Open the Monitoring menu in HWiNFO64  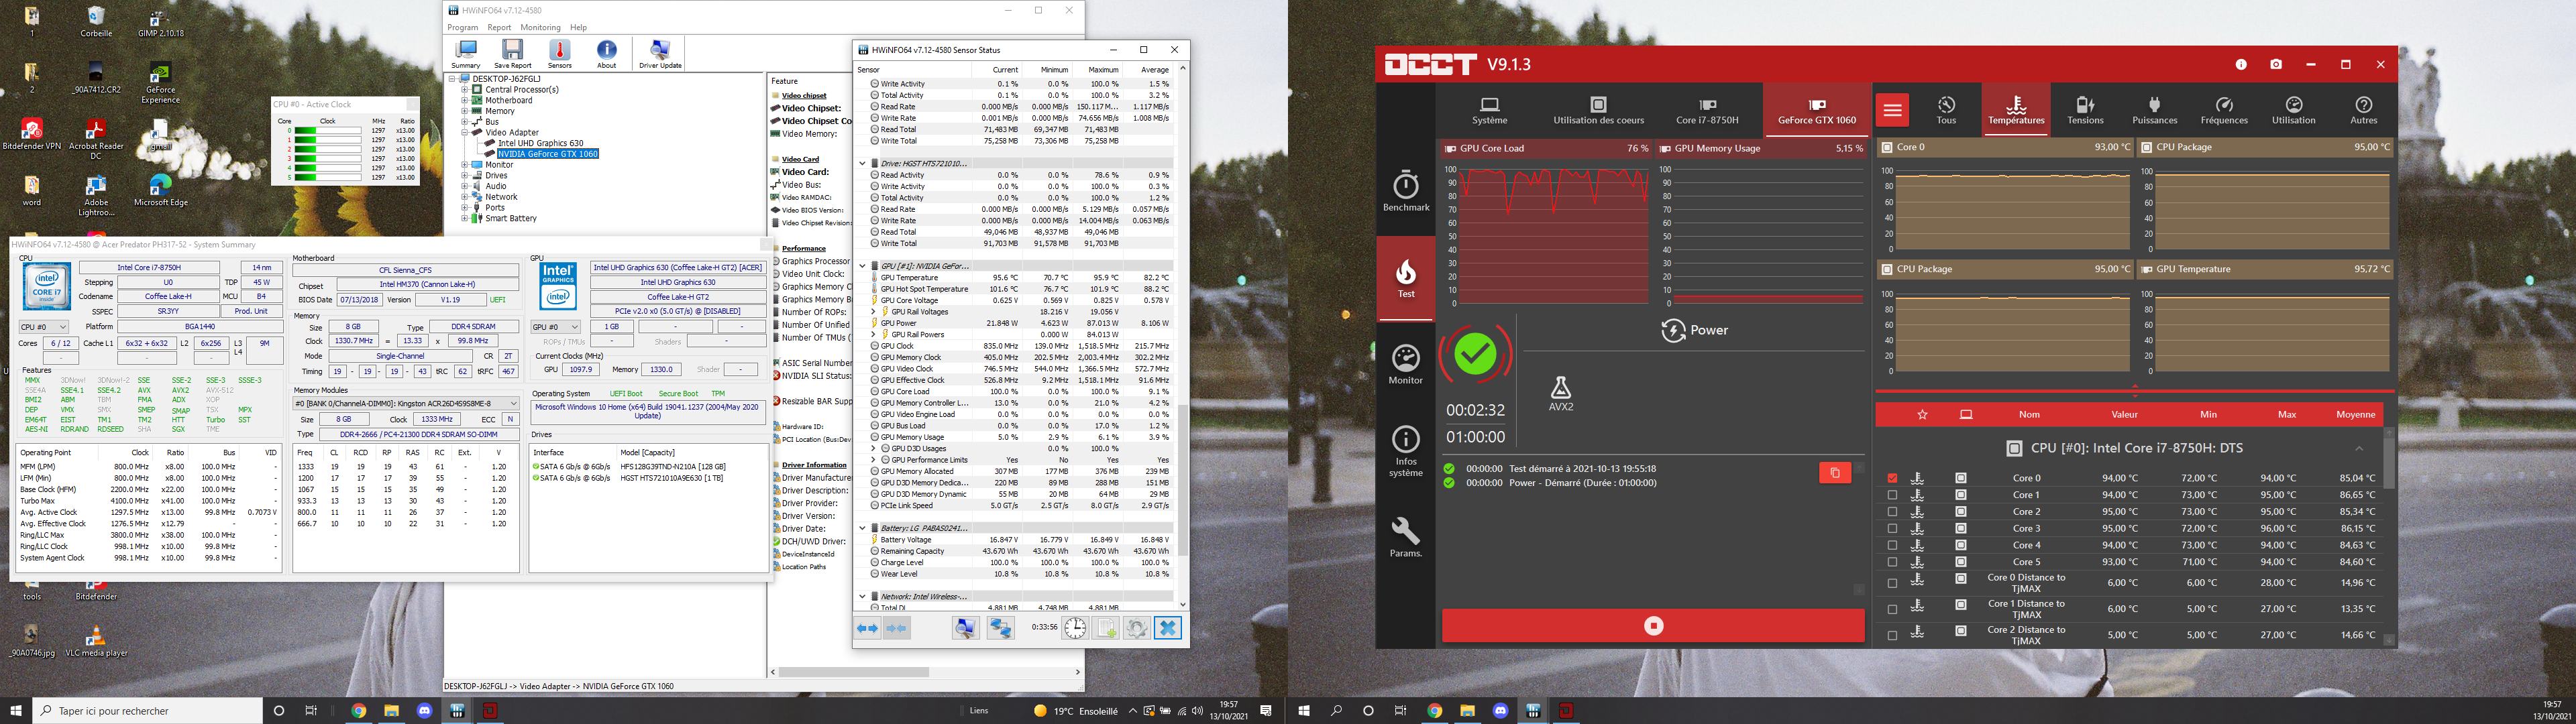point(540,27)
